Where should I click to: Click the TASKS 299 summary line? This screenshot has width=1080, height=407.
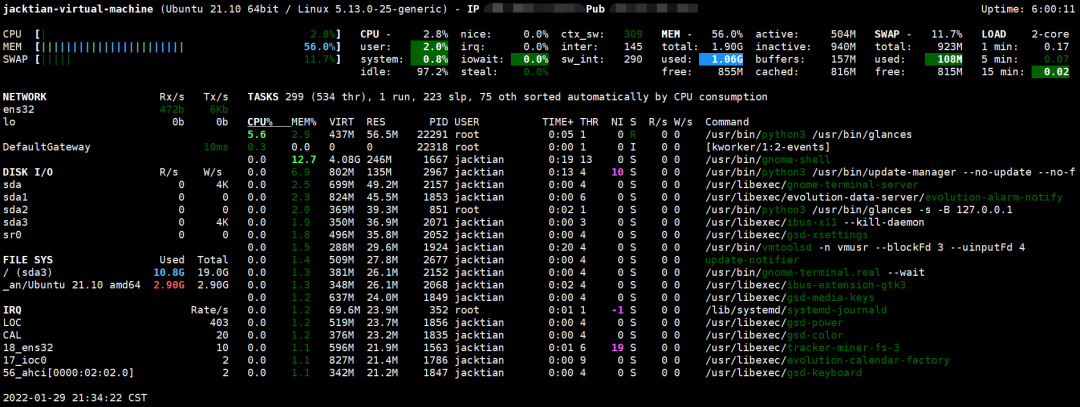coord(507,97)
